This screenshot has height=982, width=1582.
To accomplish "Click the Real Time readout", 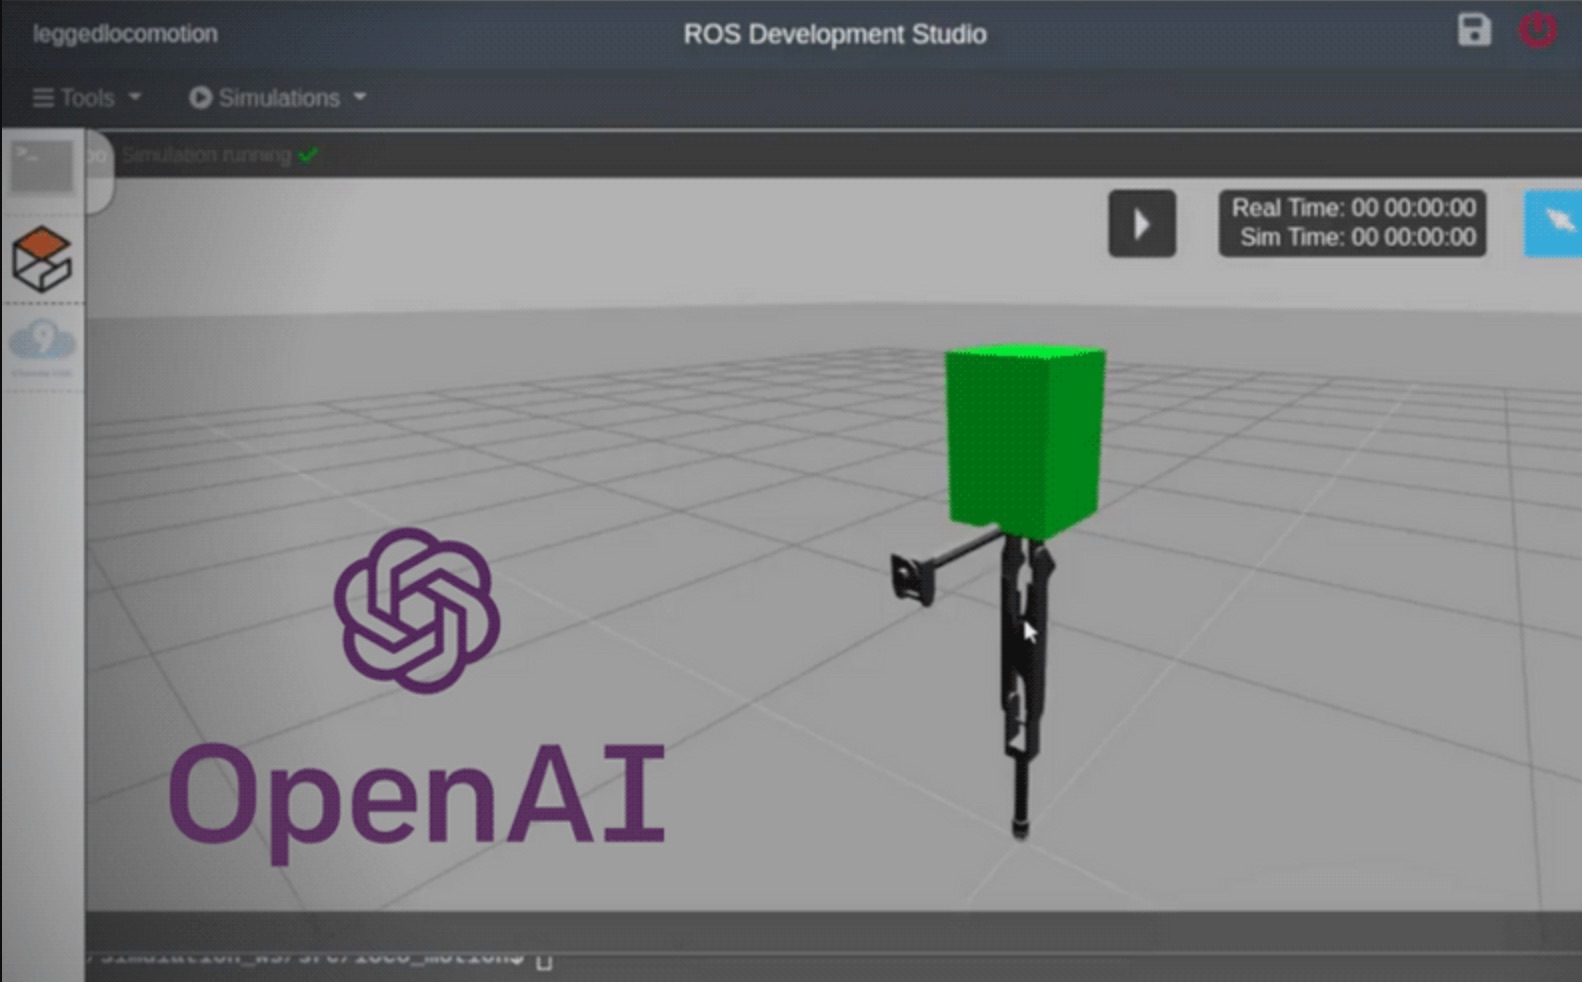I will point(1353,208).
